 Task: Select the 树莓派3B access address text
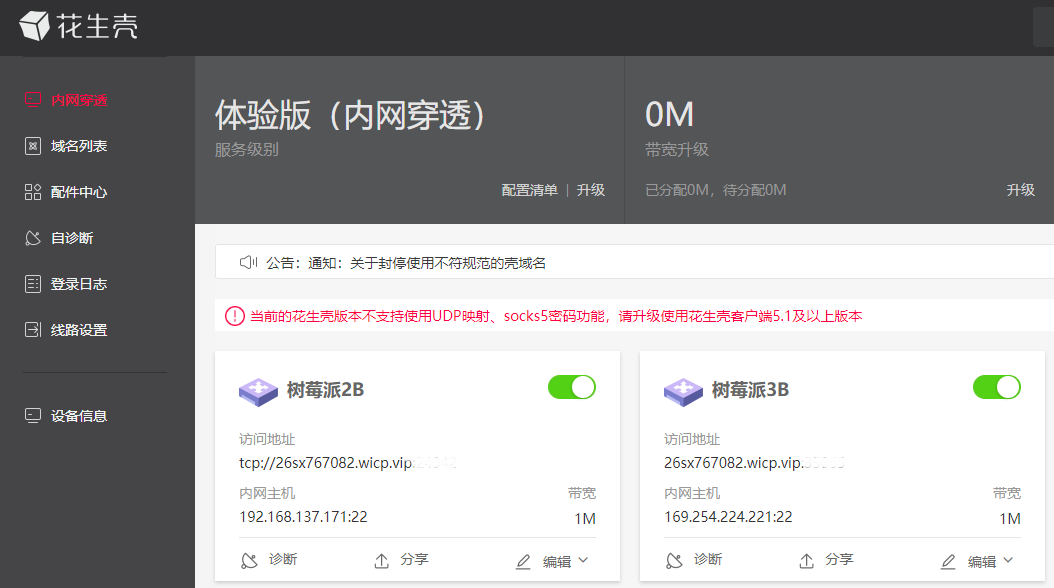[754, 463]
